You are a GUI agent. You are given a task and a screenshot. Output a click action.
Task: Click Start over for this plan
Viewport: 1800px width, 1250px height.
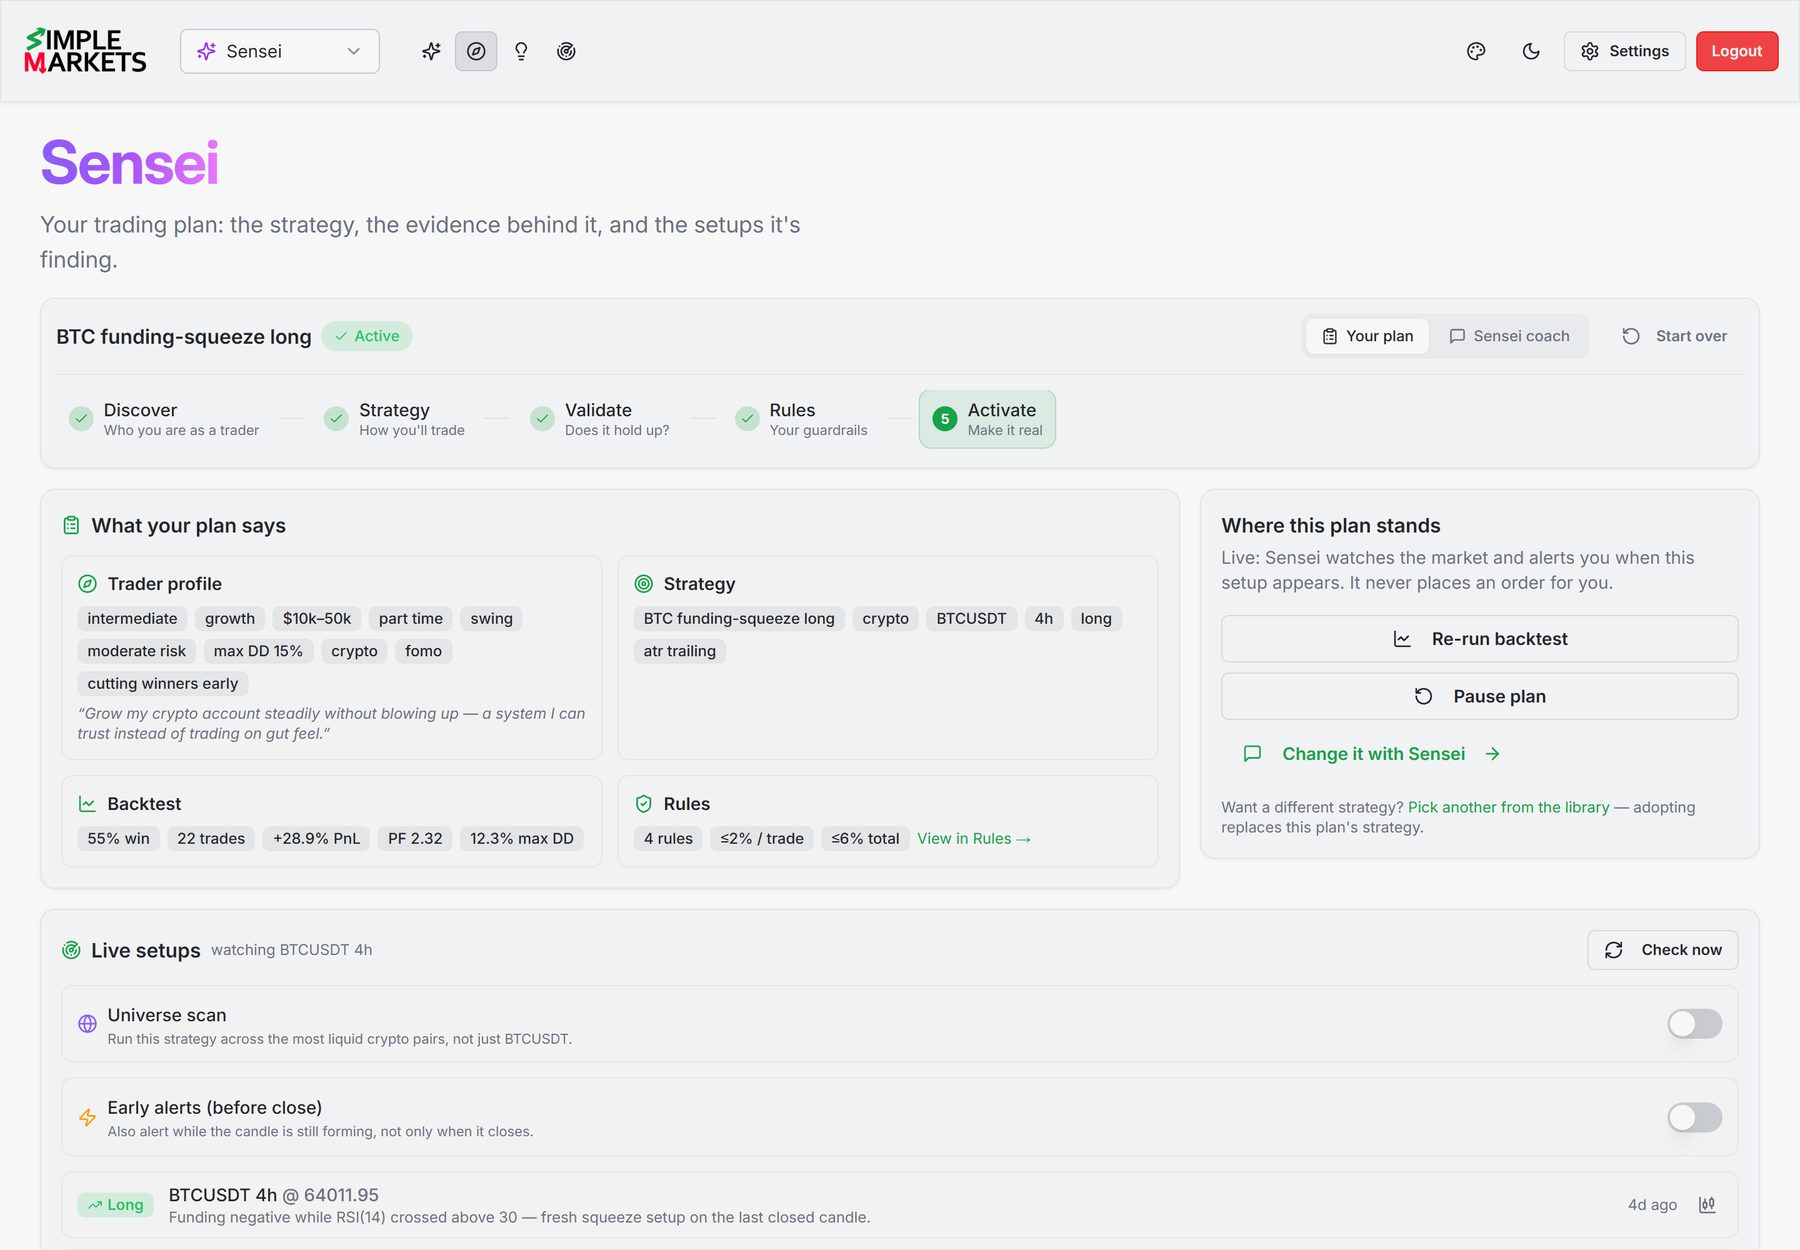[1675, 336]
